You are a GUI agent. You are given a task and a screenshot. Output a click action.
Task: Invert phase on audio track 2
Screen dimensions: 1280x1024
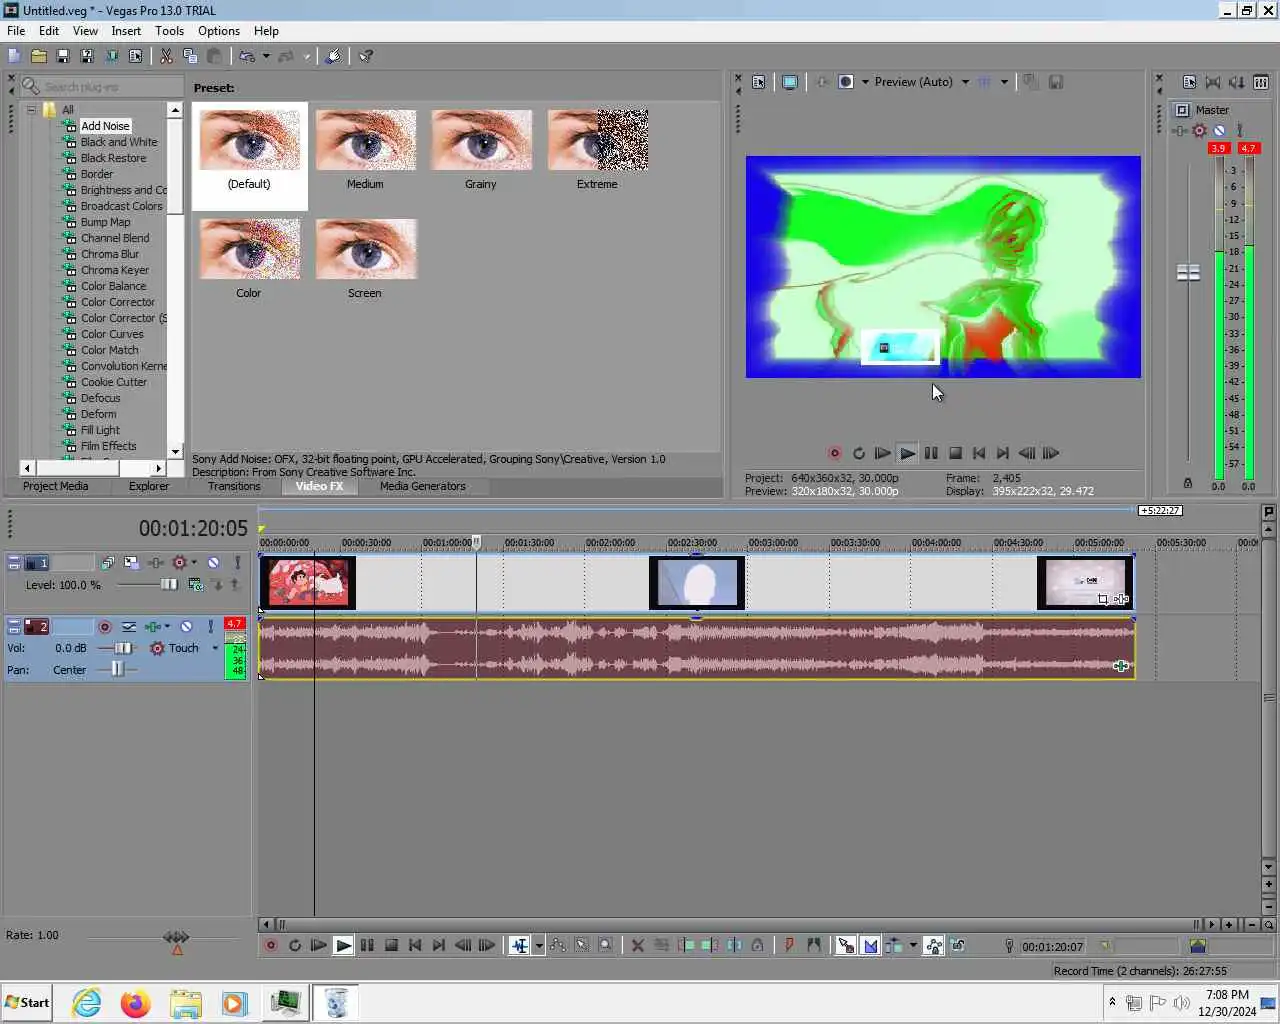coord(129,627)
